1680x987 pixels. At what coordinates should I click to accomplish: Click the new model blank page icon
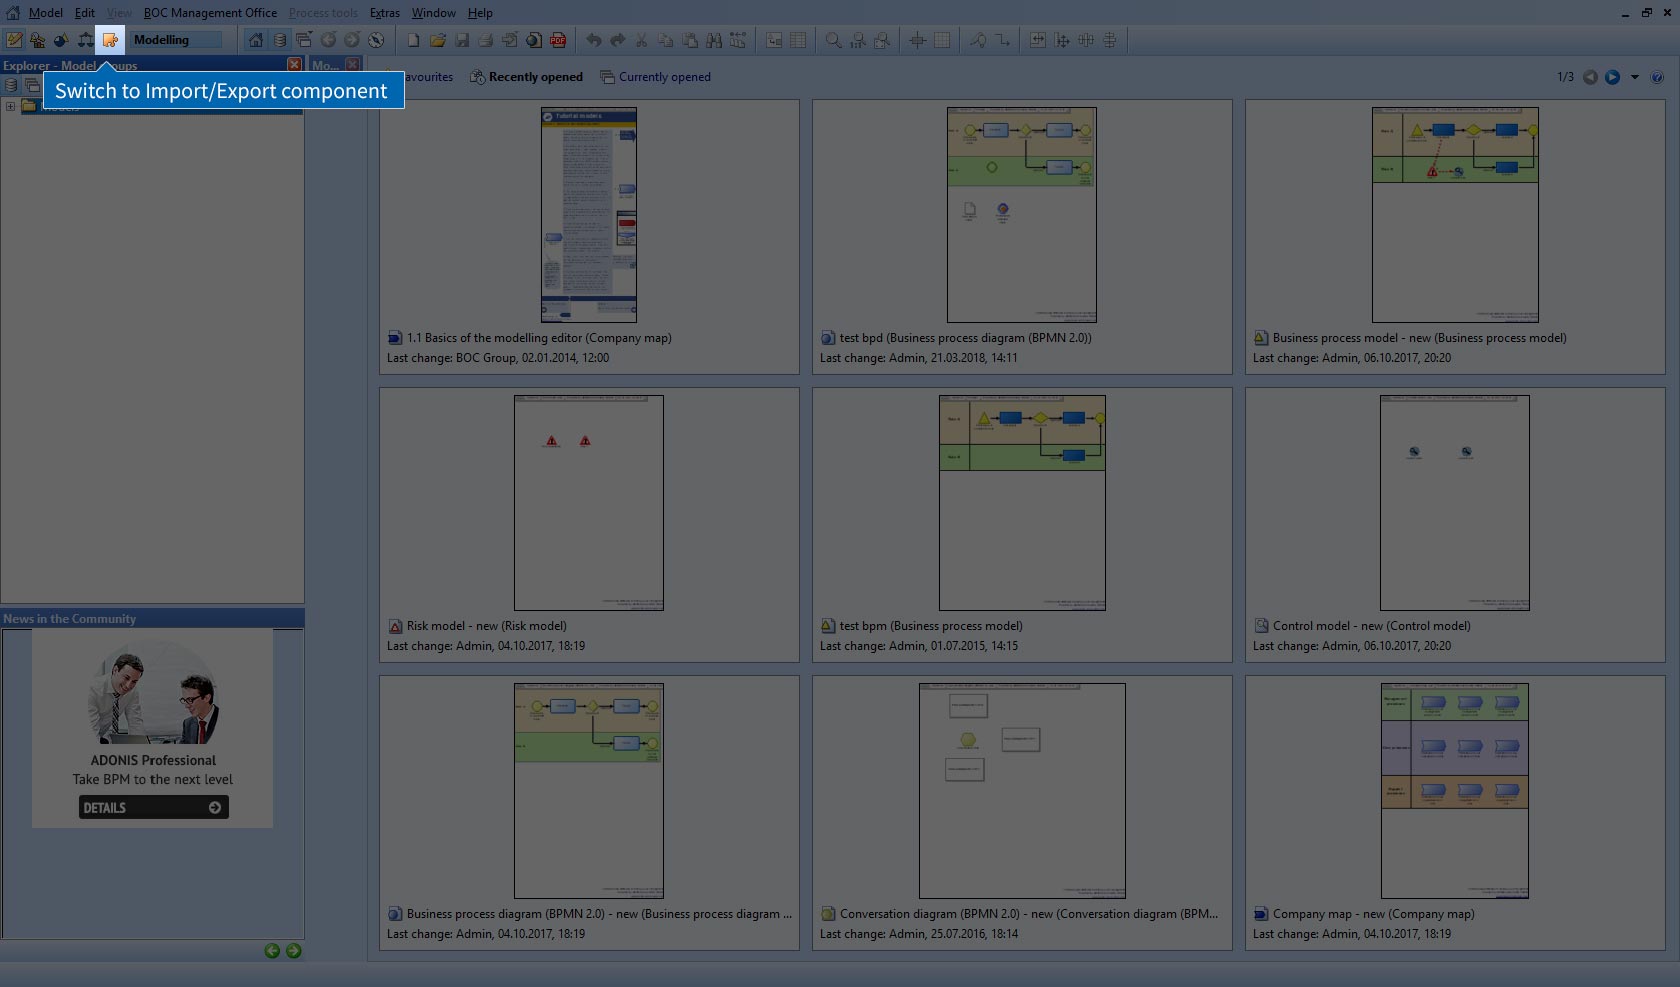[413, 40]
